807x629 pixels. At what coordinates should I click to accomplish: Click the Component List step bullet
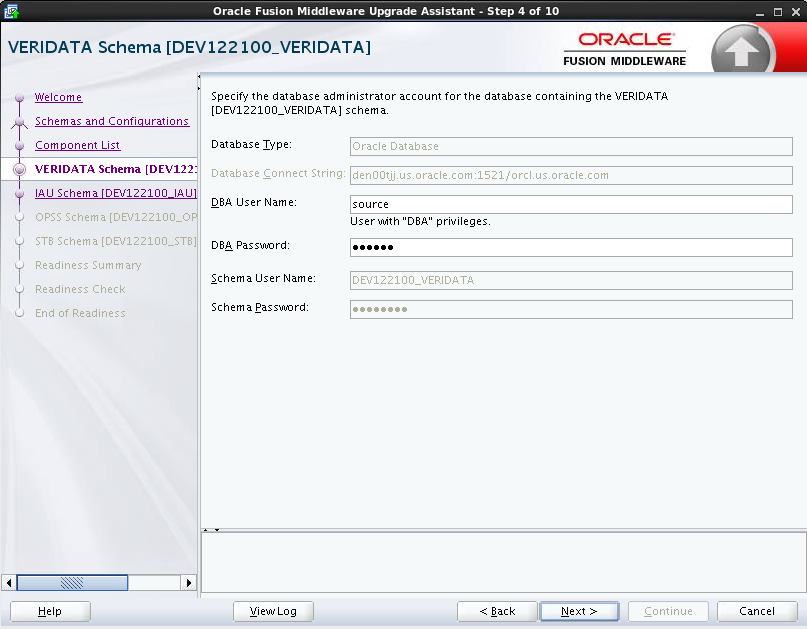click(20, 146)
